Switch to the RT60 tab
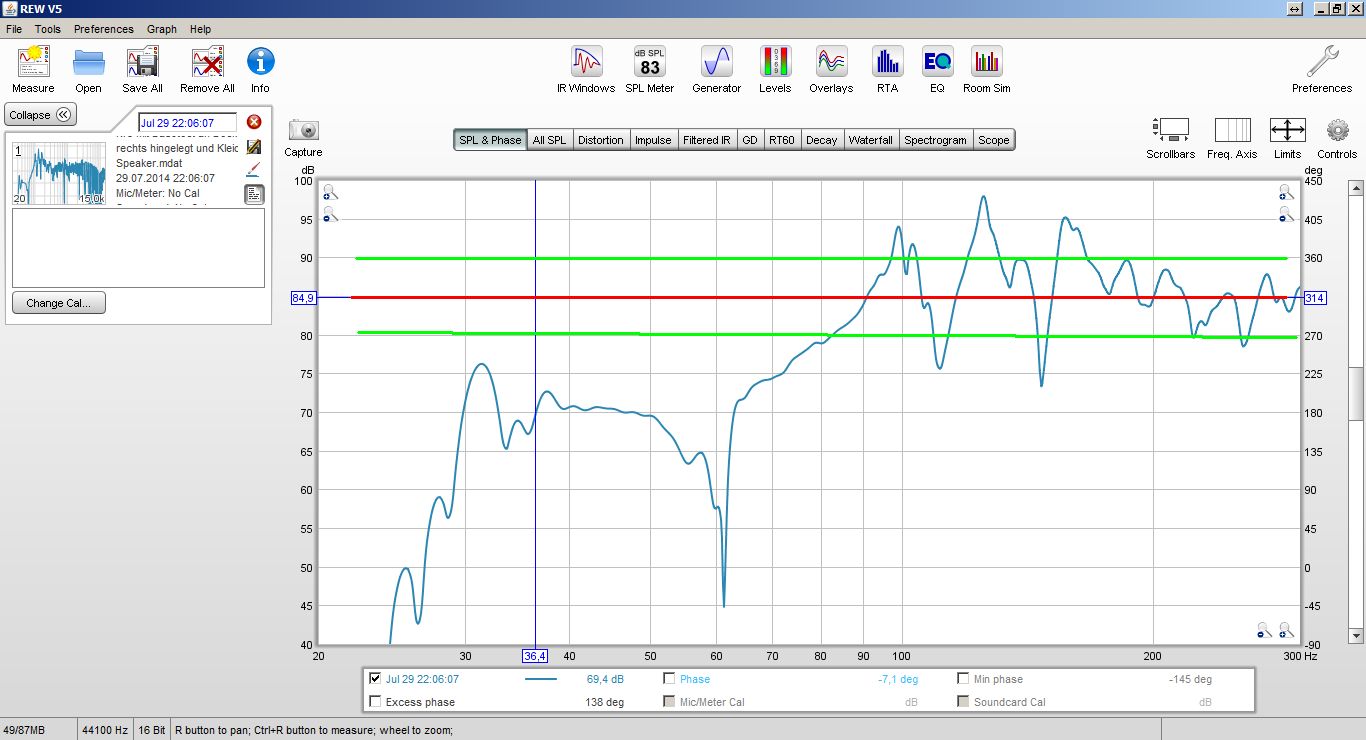 pyautogui.click(x=781, y=140)
